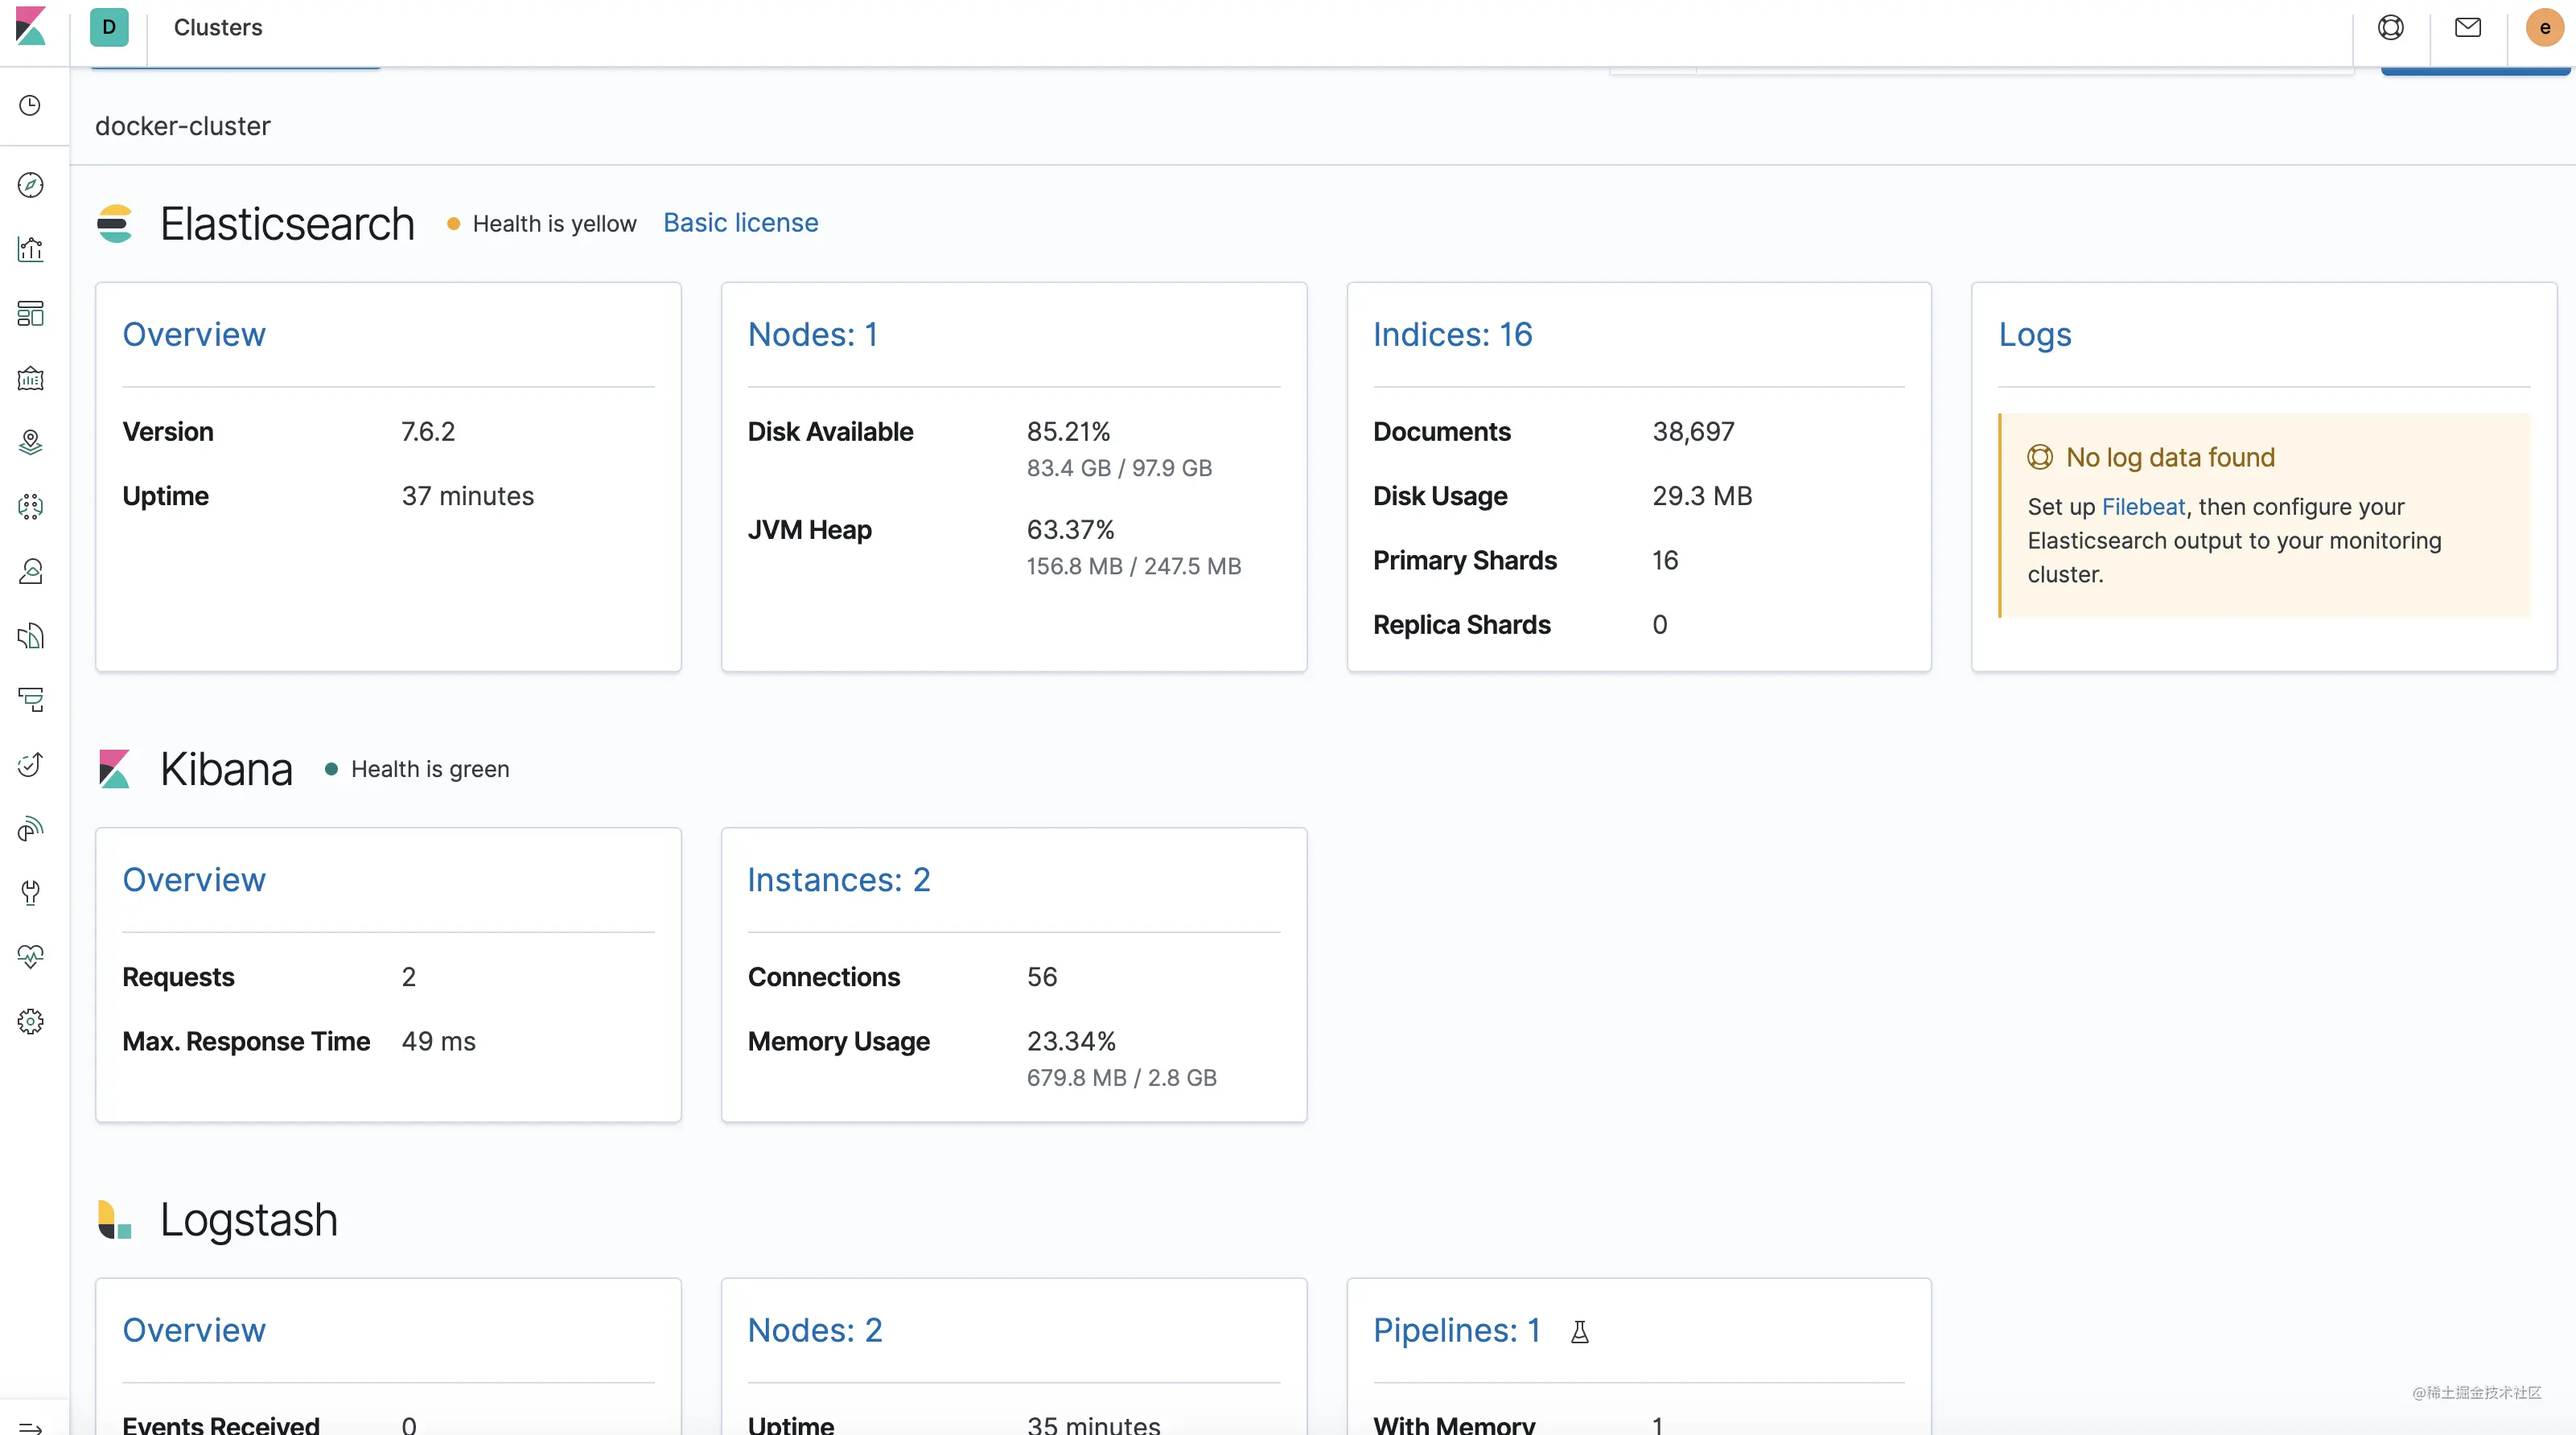This screenshot has width=2576, height=1435.
Task: Open Stack Monitoring heartbeat icon
Action: tap(31, 957)
